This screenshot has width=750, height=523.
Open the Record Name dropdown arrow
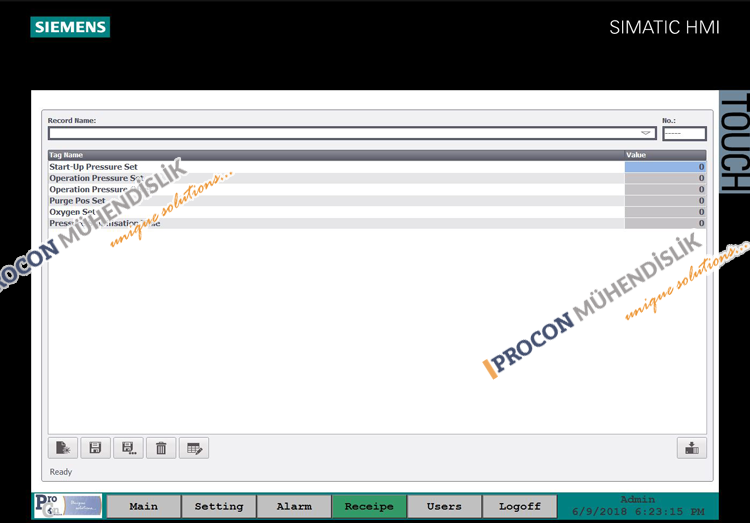tap(646, 133)
